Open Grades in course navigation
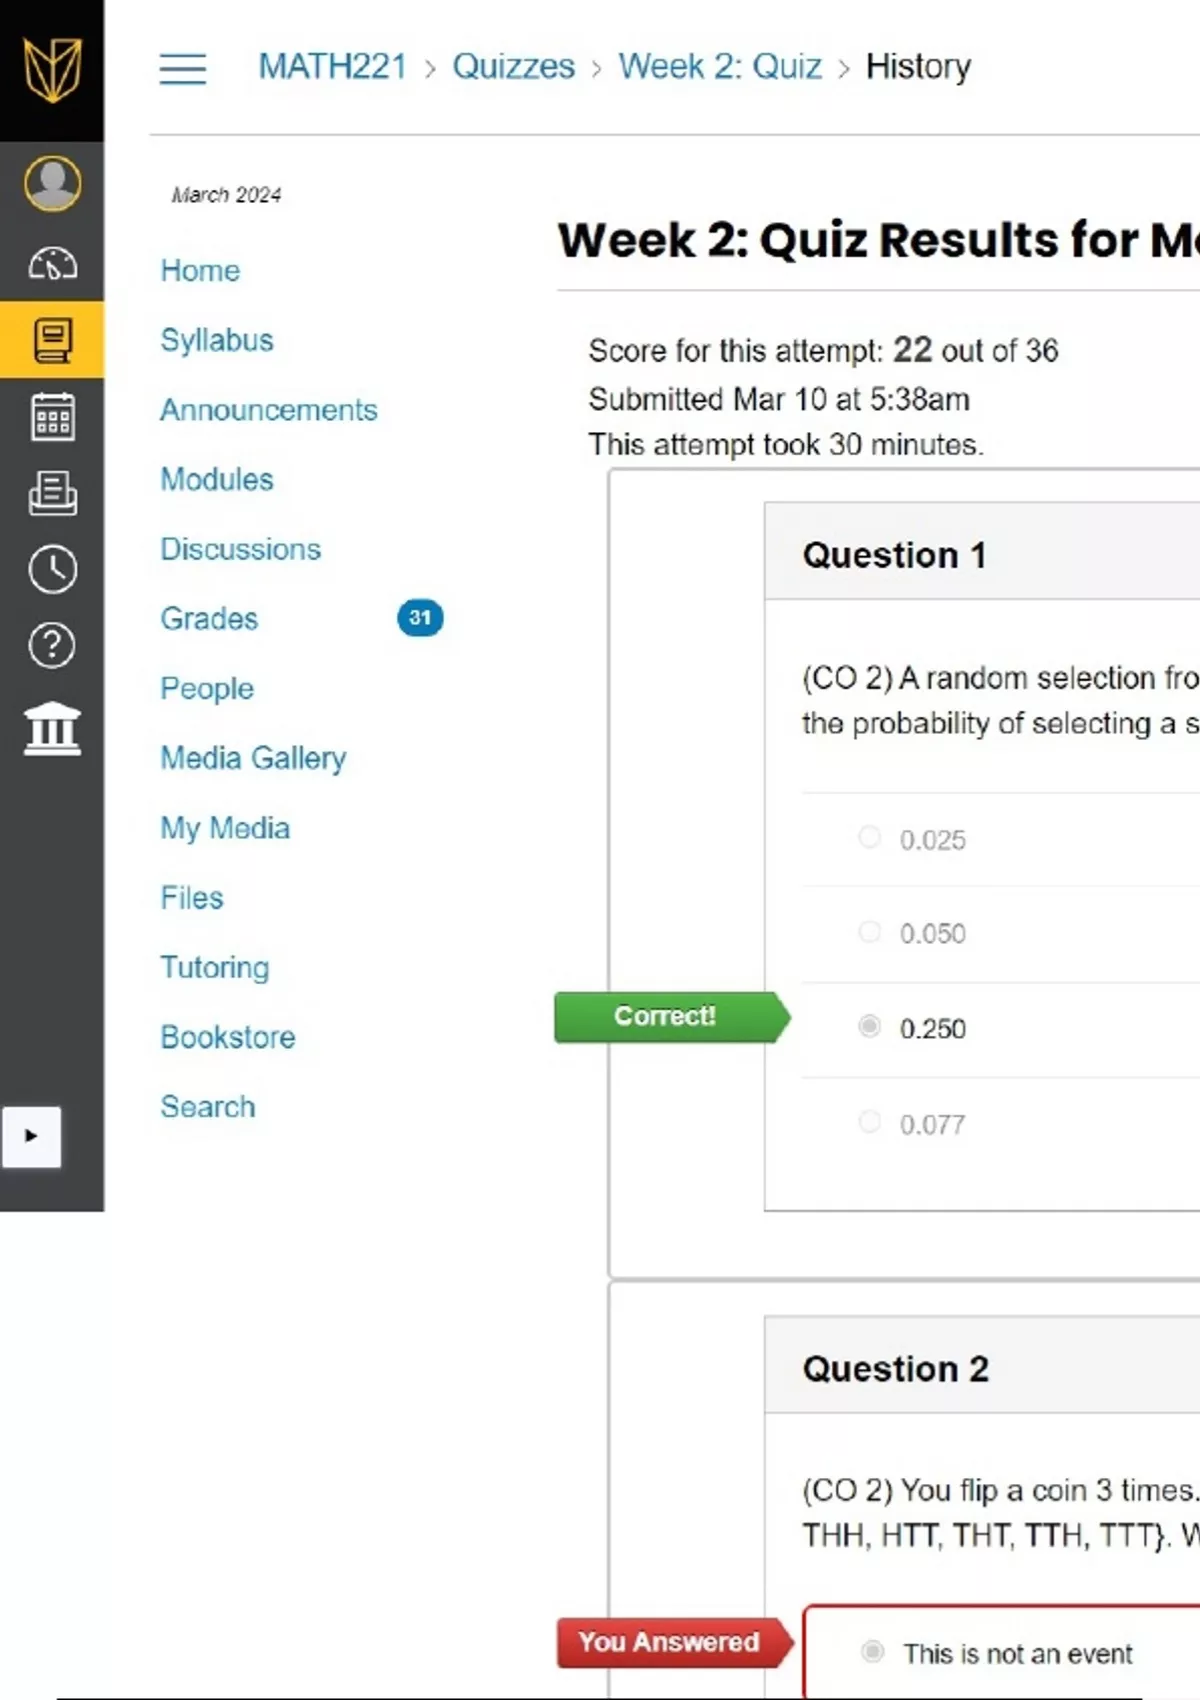Screen dimensions: 1200x1700 click(209, 619)
